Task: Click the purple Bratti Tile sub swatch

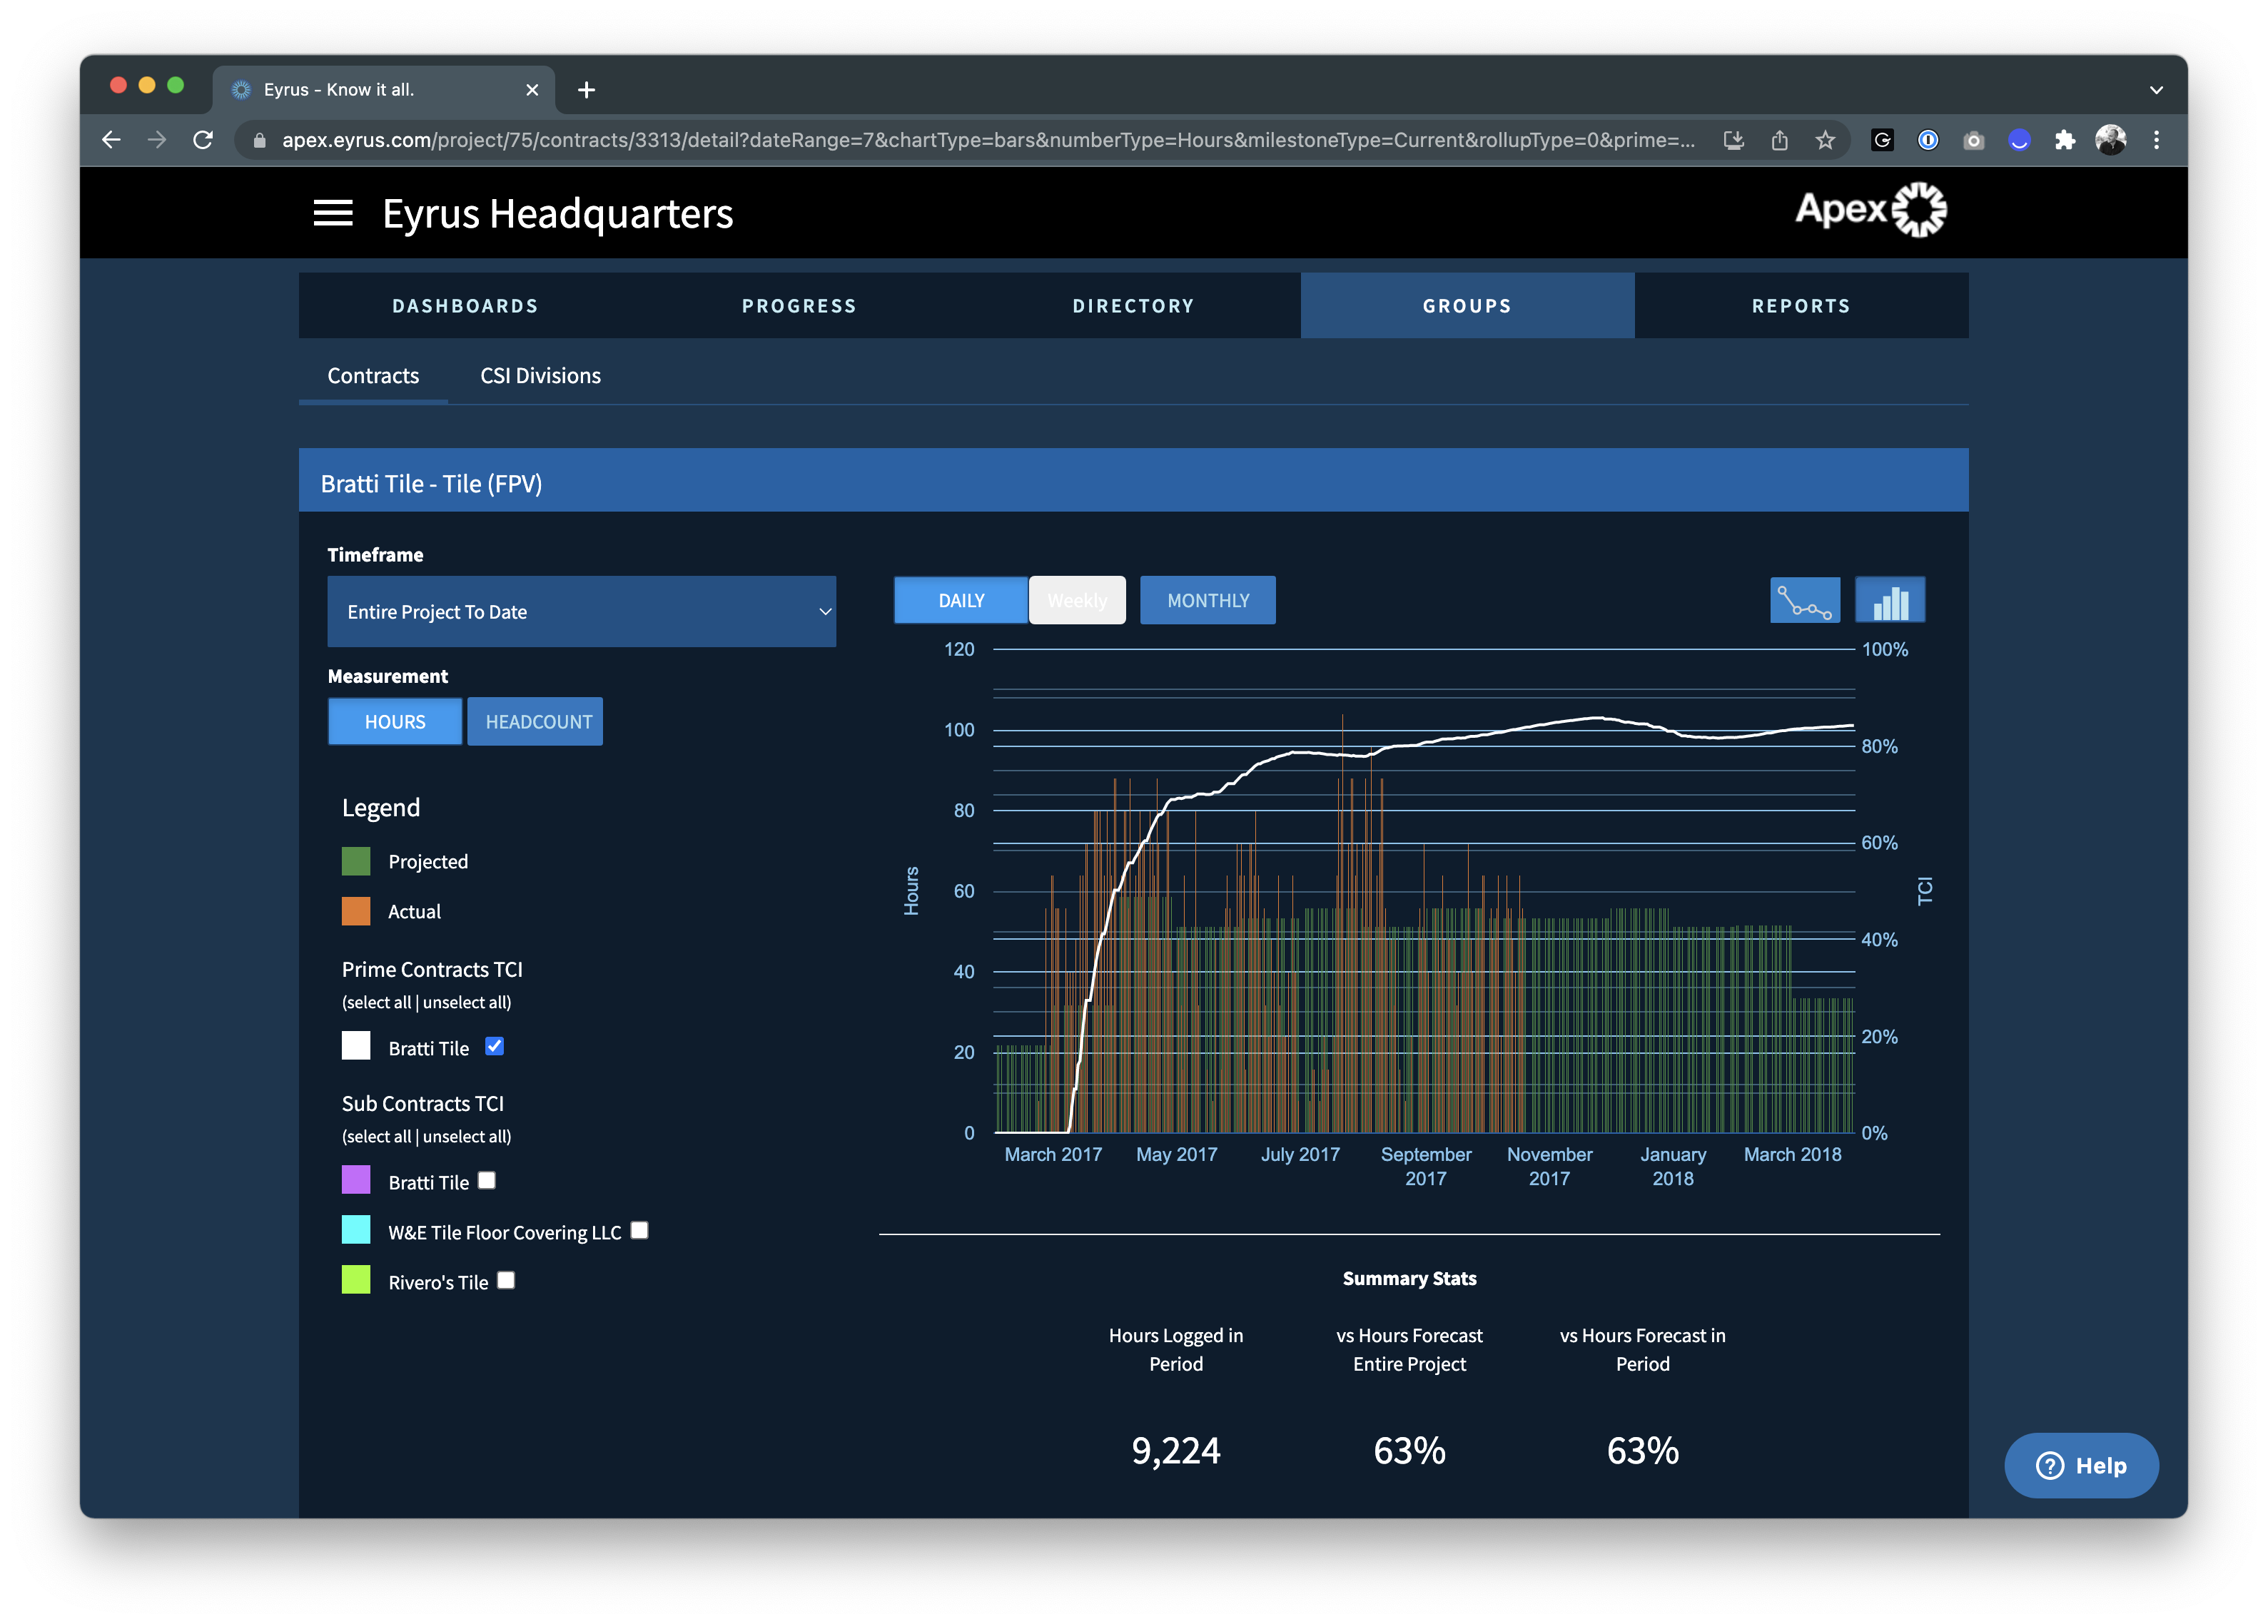Action: pyautogui.click(x=356, y=1180)
